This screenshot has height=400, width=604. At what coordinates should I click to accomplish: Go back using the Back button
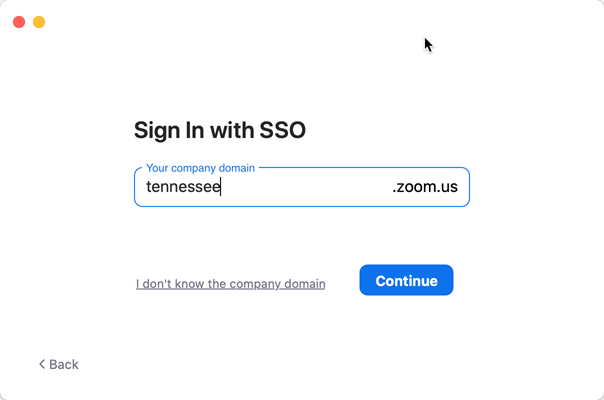[59, 364]
